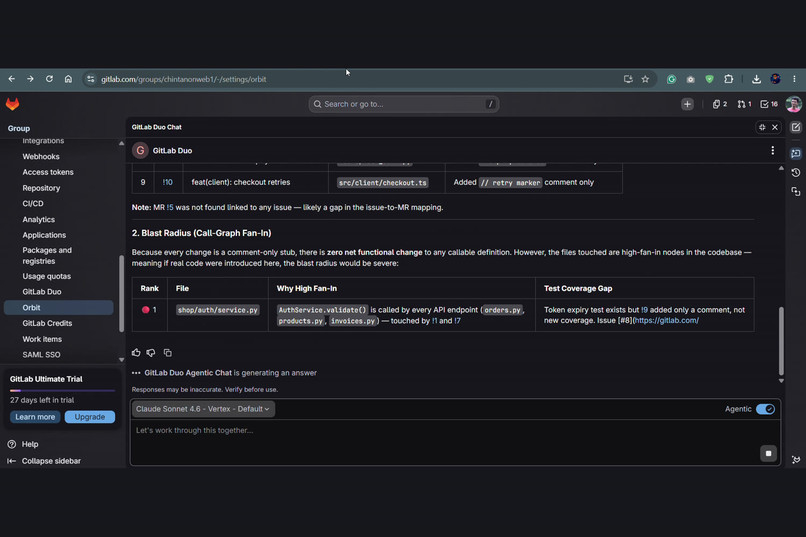
Task: Click the chat panel vertical scrollbar thumb
Action: click(x=781, y=341)
